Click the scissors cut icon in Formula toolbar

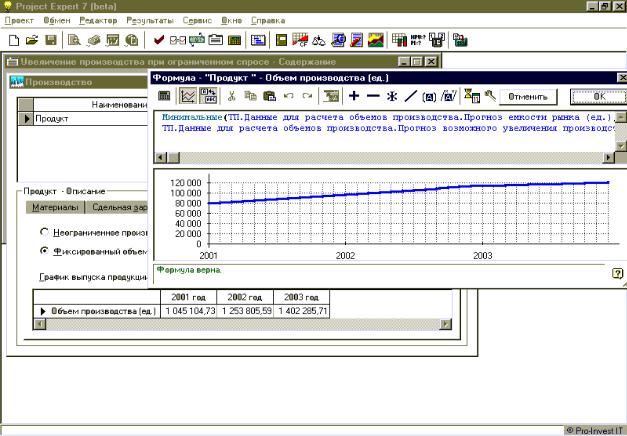pos(231,96)
